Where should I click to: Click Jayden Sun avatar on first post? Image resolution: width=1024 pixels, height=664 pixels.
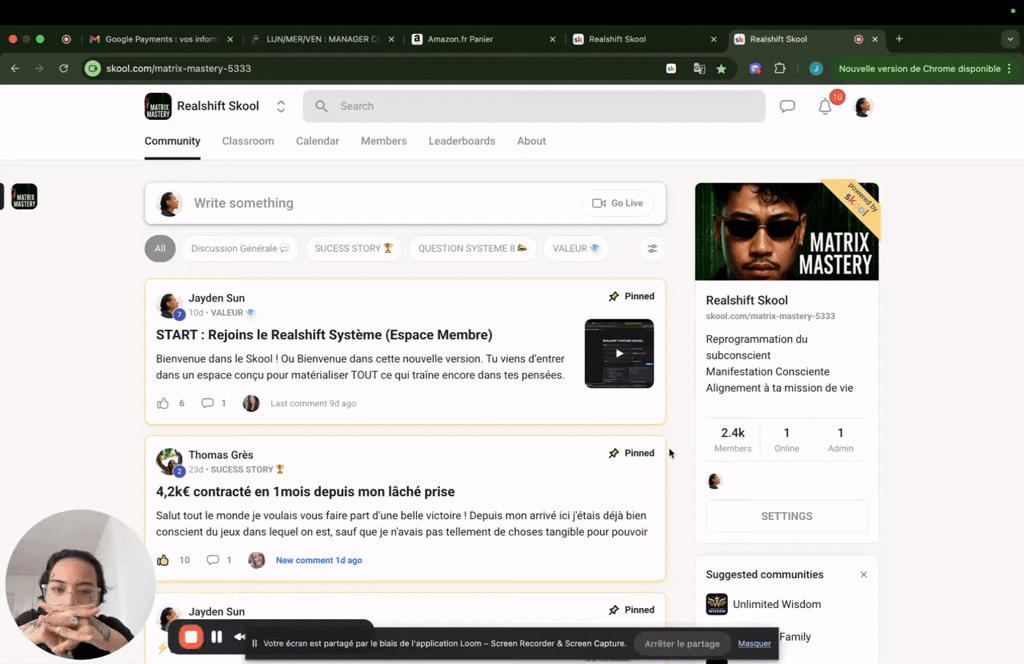tap(169, 304)
